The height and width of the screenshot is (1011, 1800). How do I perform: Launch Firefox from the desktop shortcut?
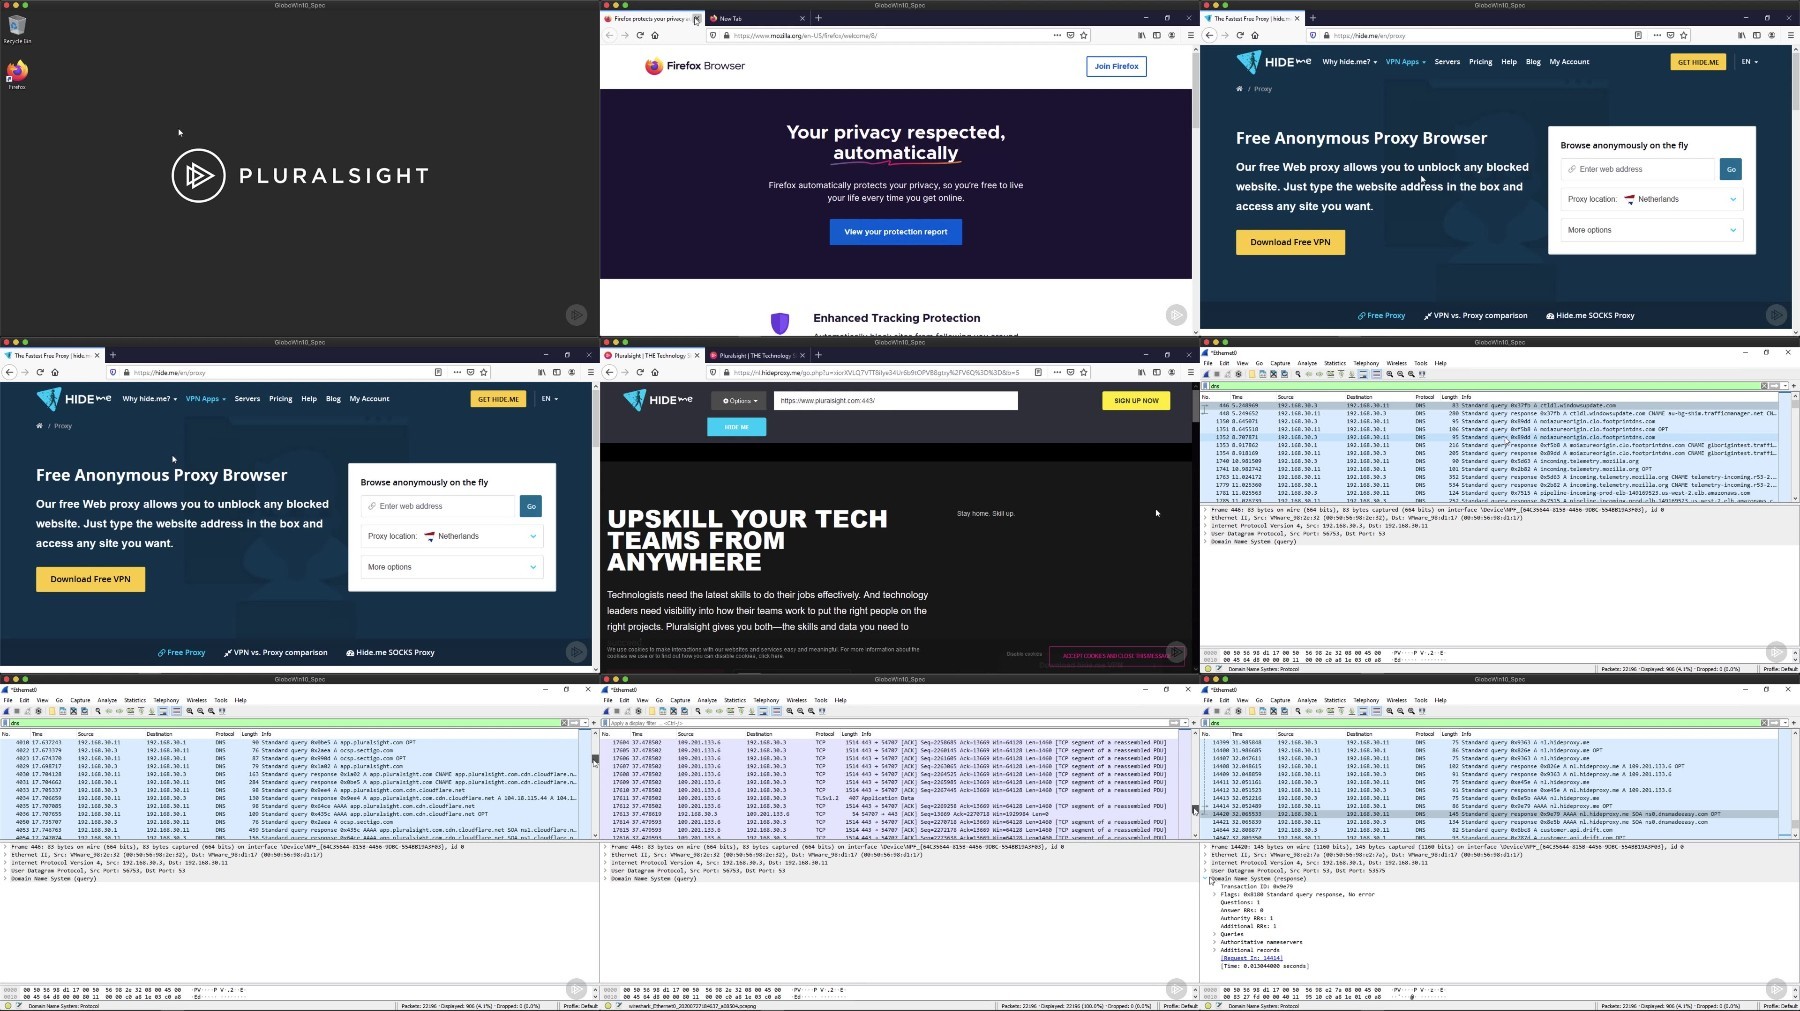(x=17, y=74)
